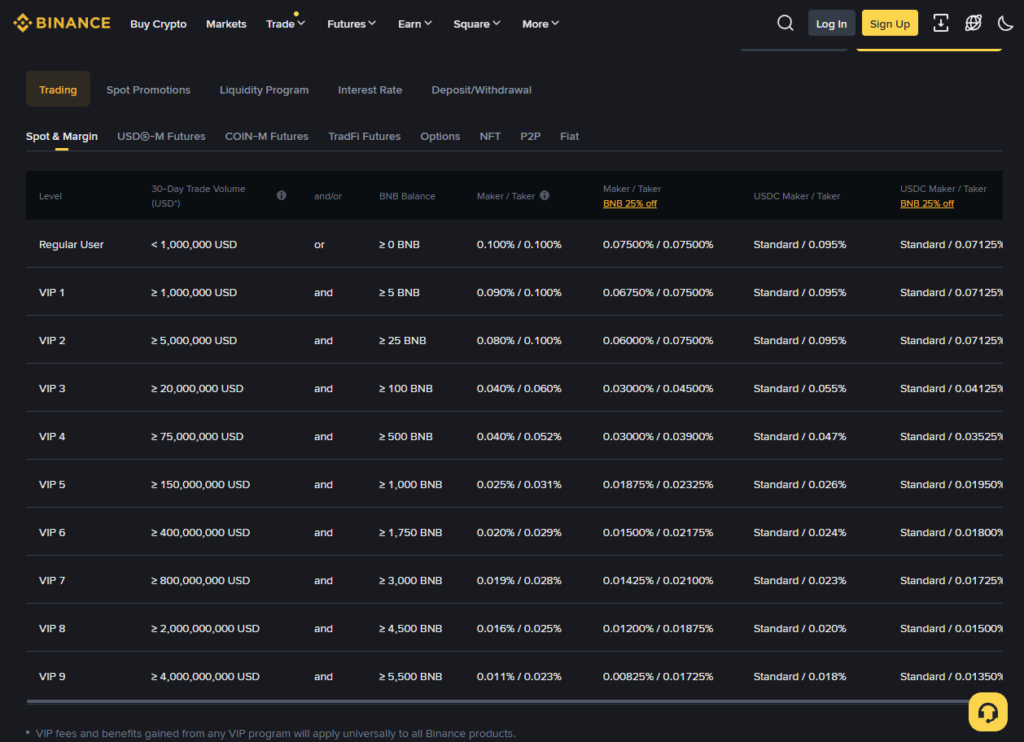Click the Regular User level cell
The image size is (1024, 742).
pos(71,244)
